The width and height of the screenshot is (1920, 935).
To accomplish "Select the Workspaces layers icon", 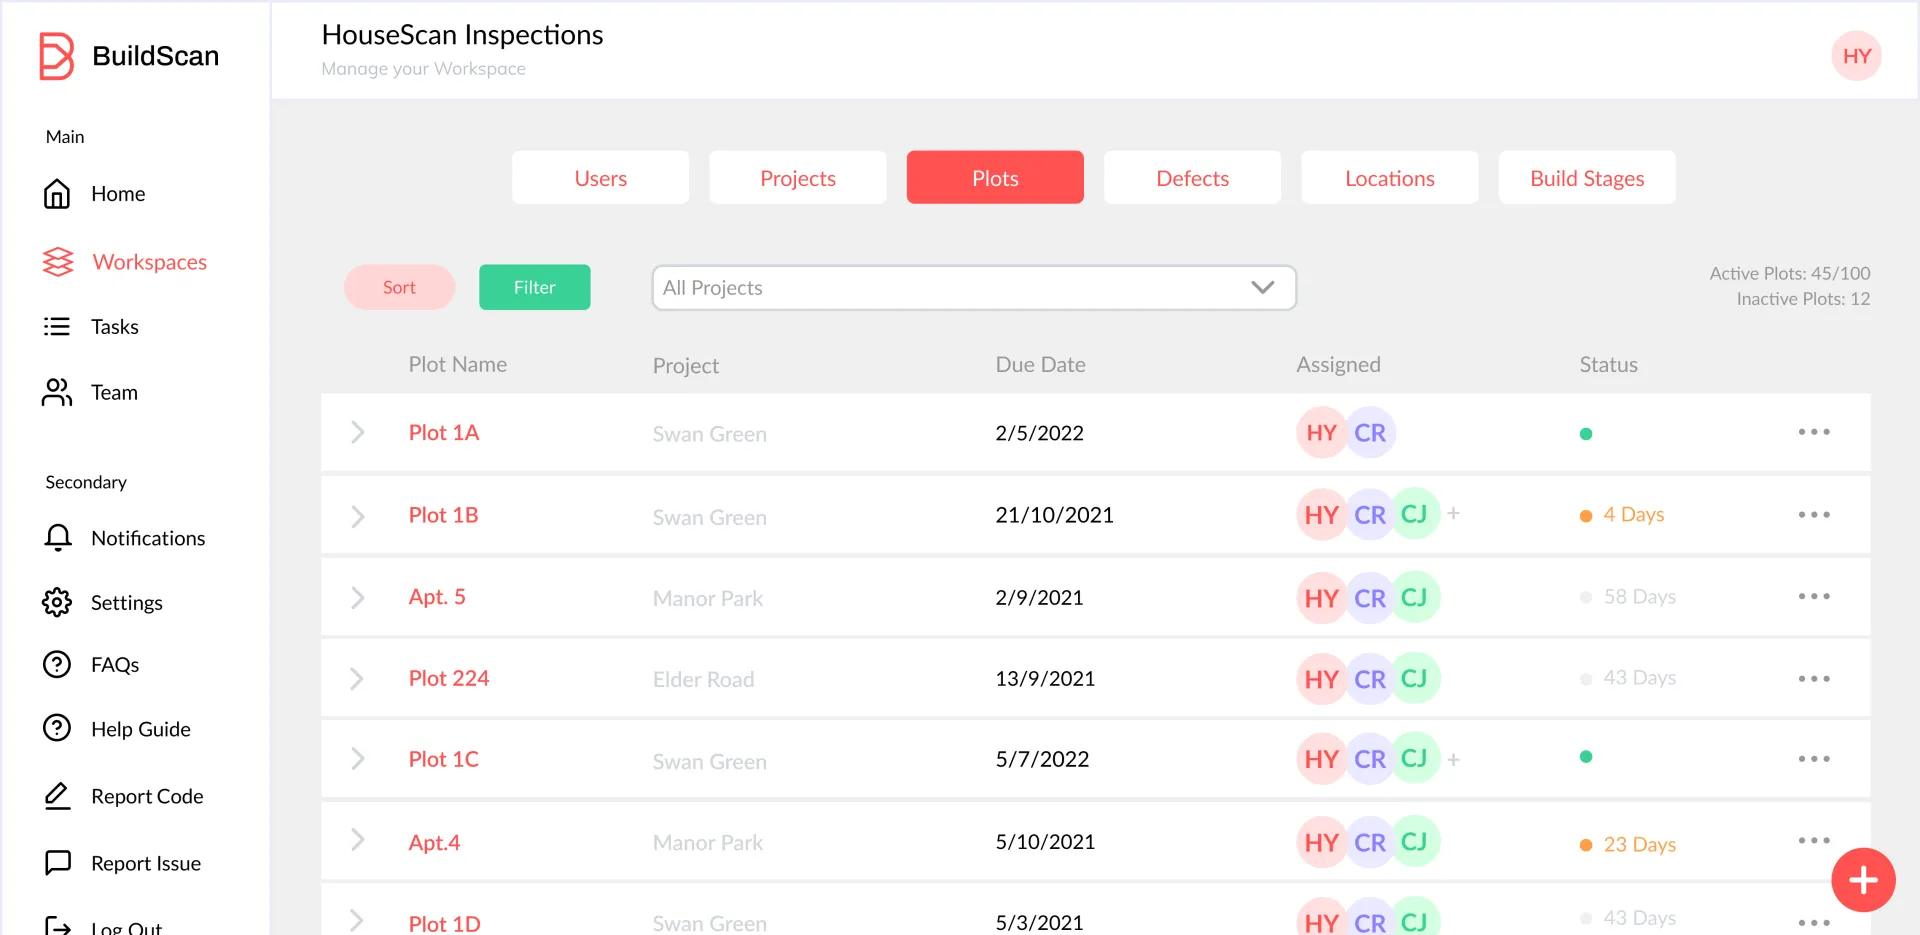I will (x=58, y=262).
